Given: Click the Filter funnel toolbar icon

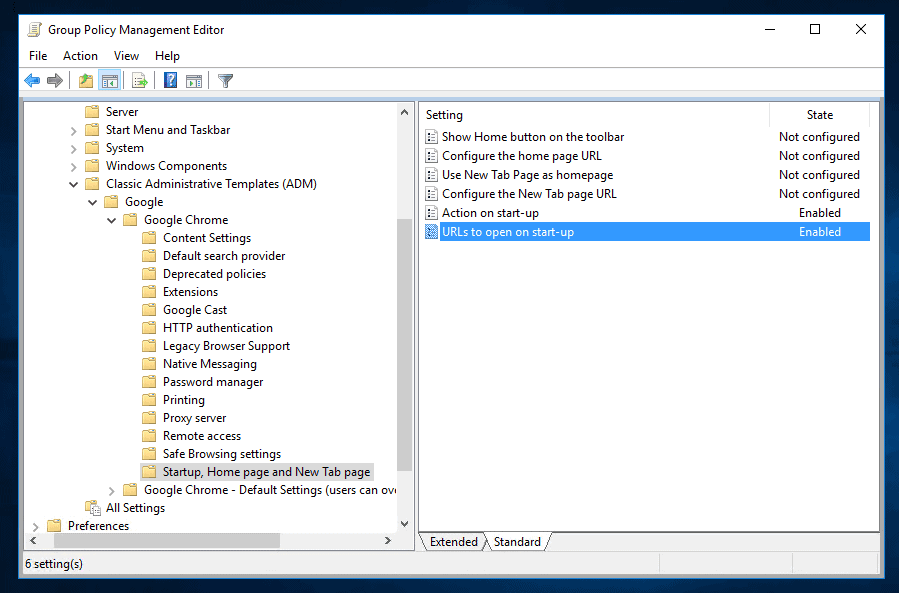Looking at the screenshot, I should click(x=225, y=81).
